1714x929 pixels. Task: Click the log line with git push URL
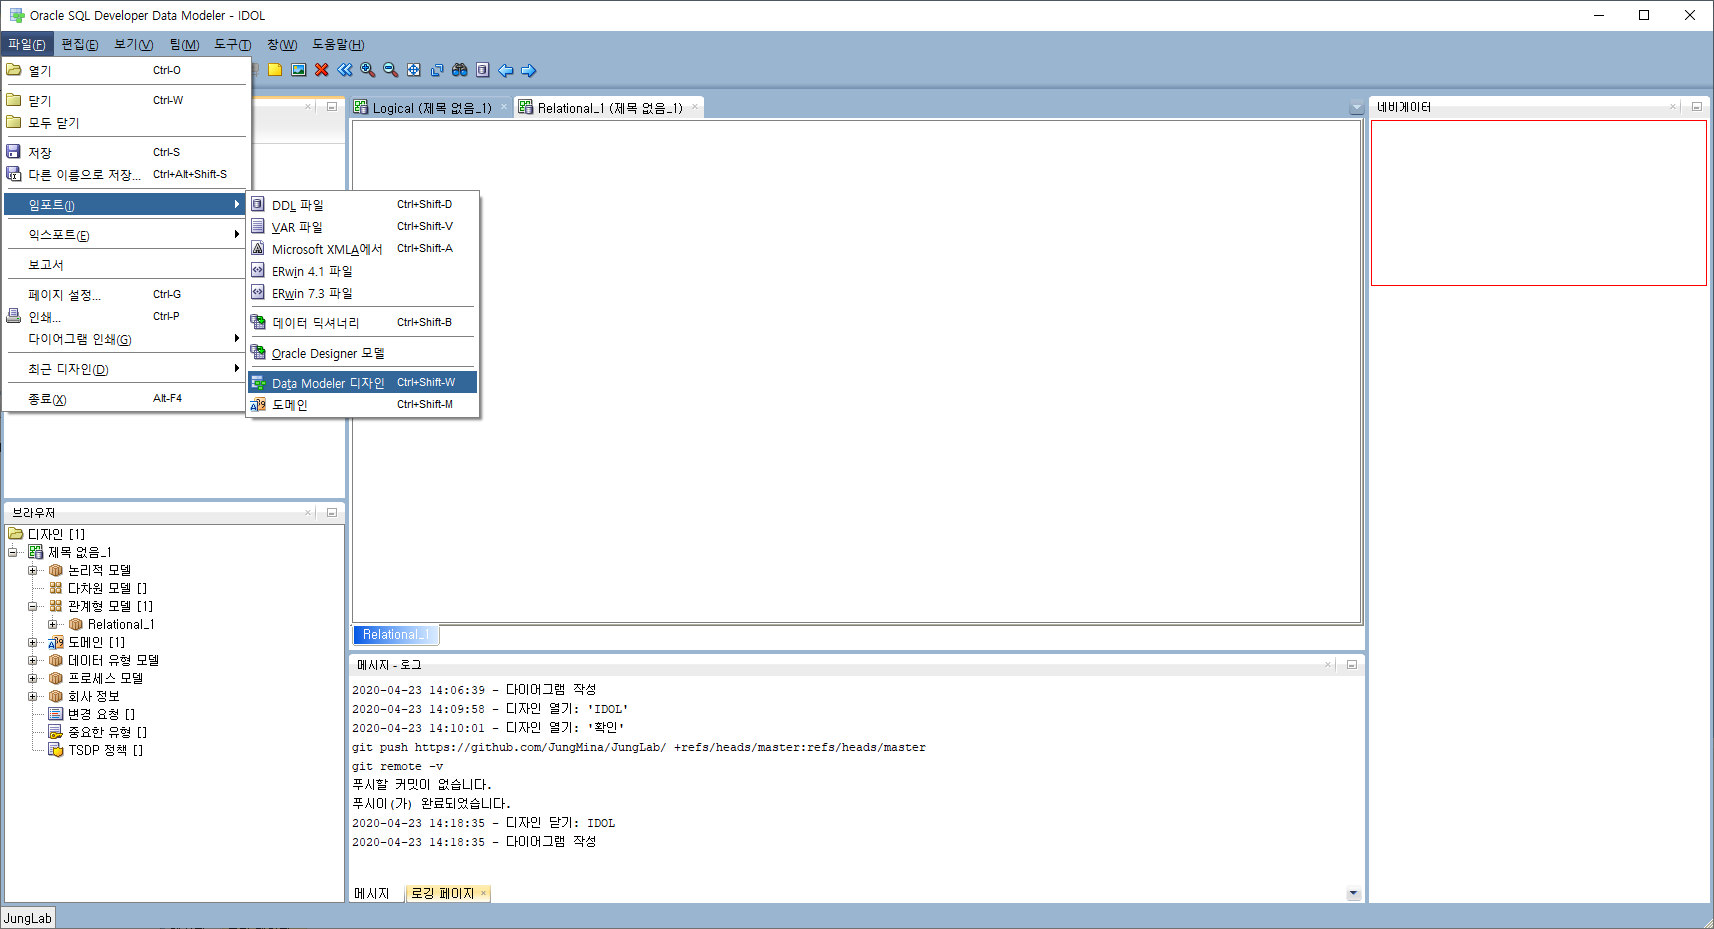tap(638, 747)
